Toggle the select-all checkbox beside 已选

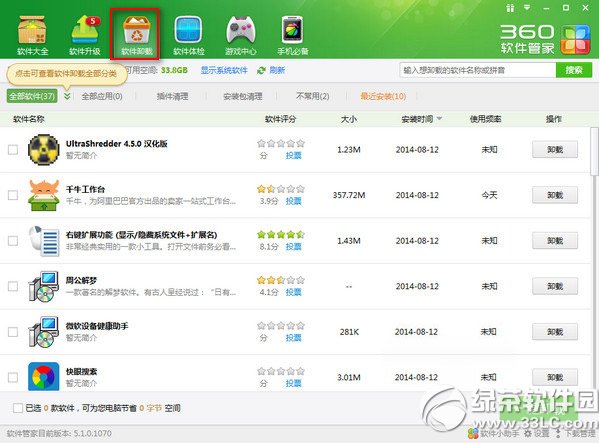(x=18, y=408)
